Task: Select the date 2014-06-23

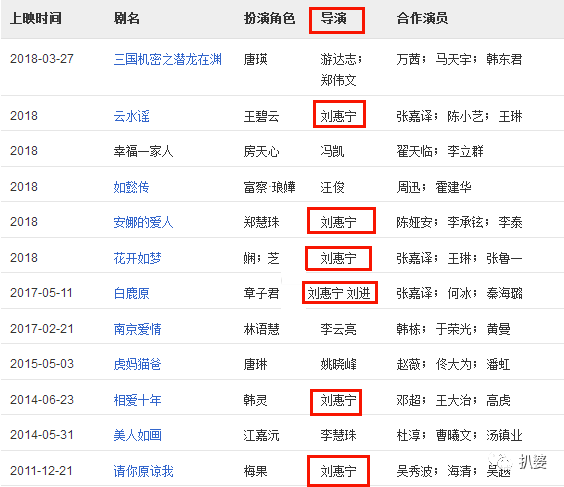Action: 42,400
